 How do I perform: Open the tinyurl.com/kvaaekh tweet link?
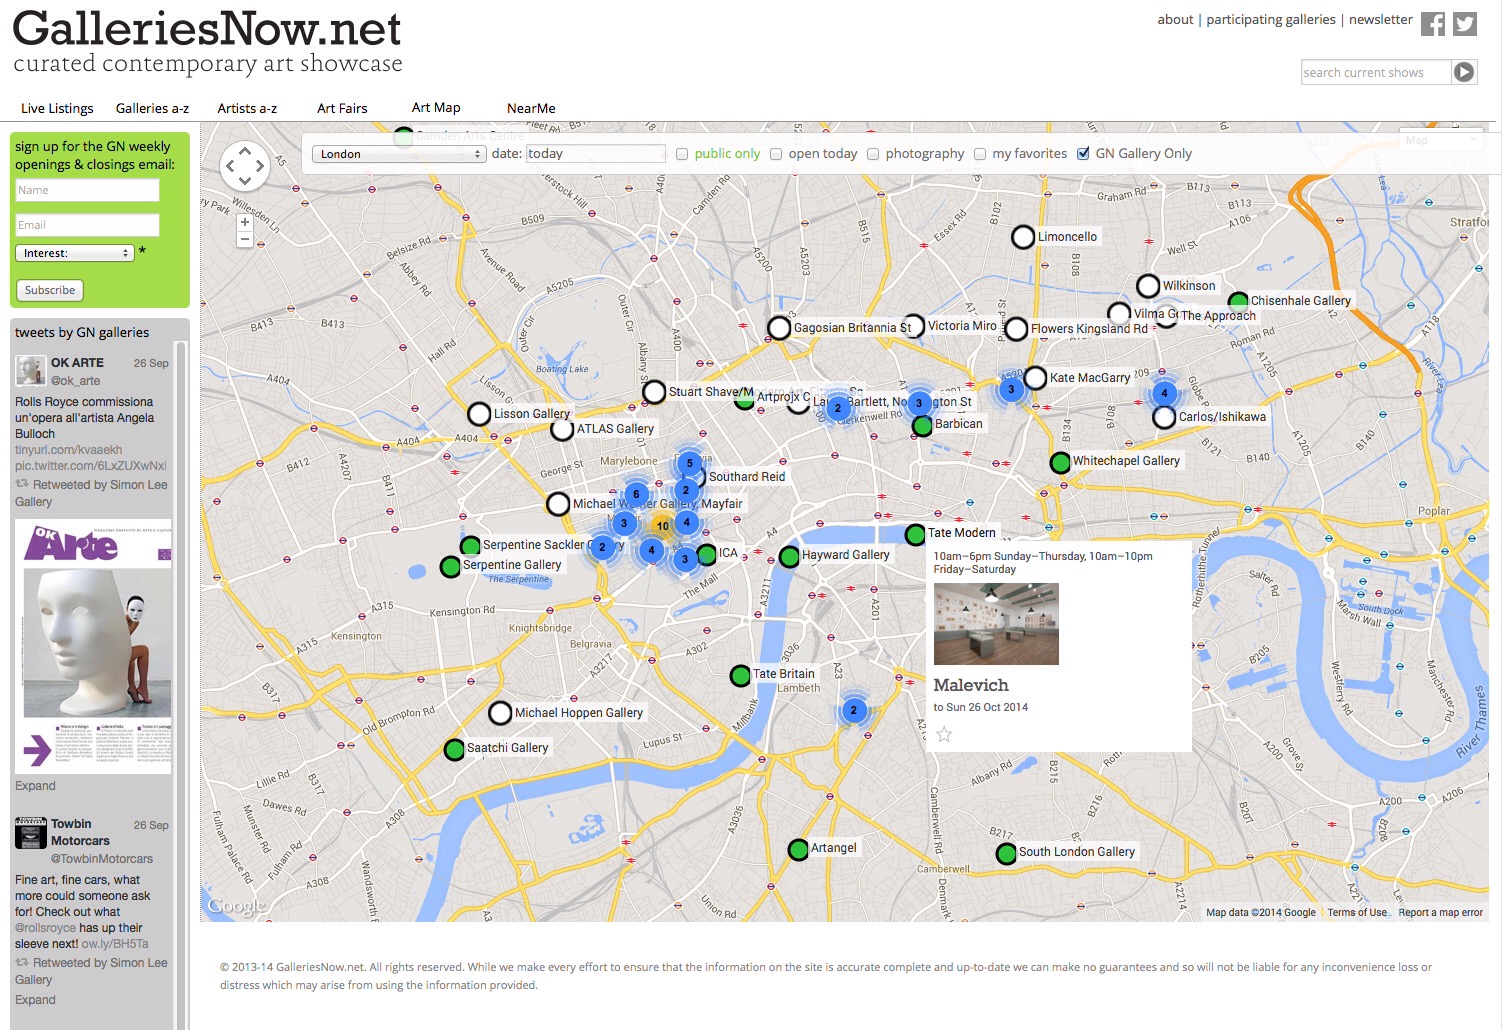(68, 450)
